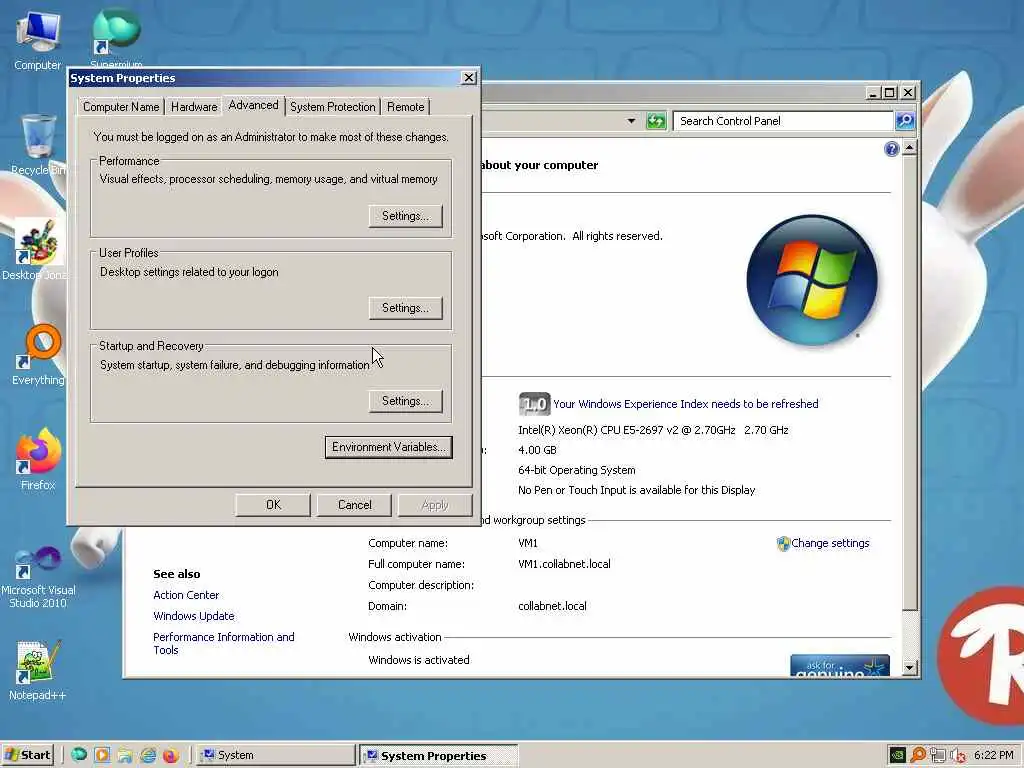Switch to the System taskbar button
Viewport: 1024px width, 768px height.
276,755
